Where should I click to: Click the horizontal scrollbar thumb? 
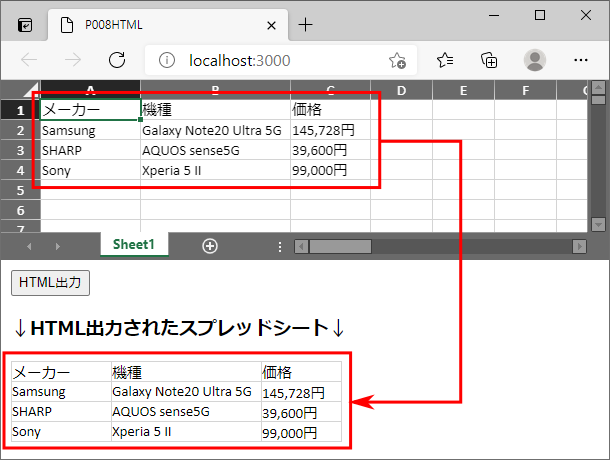tap(340, 246)
